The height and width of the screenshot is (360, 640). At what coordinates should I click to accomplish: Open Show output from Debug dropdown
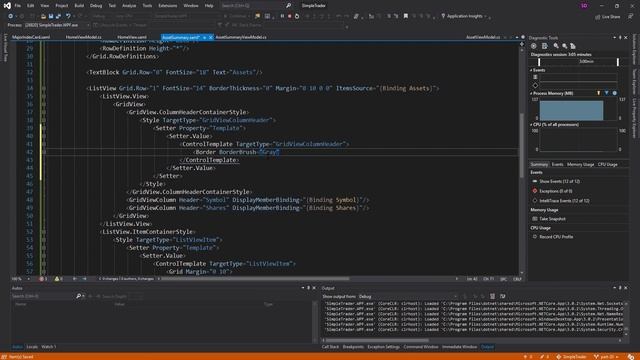[x=408, y=296]
